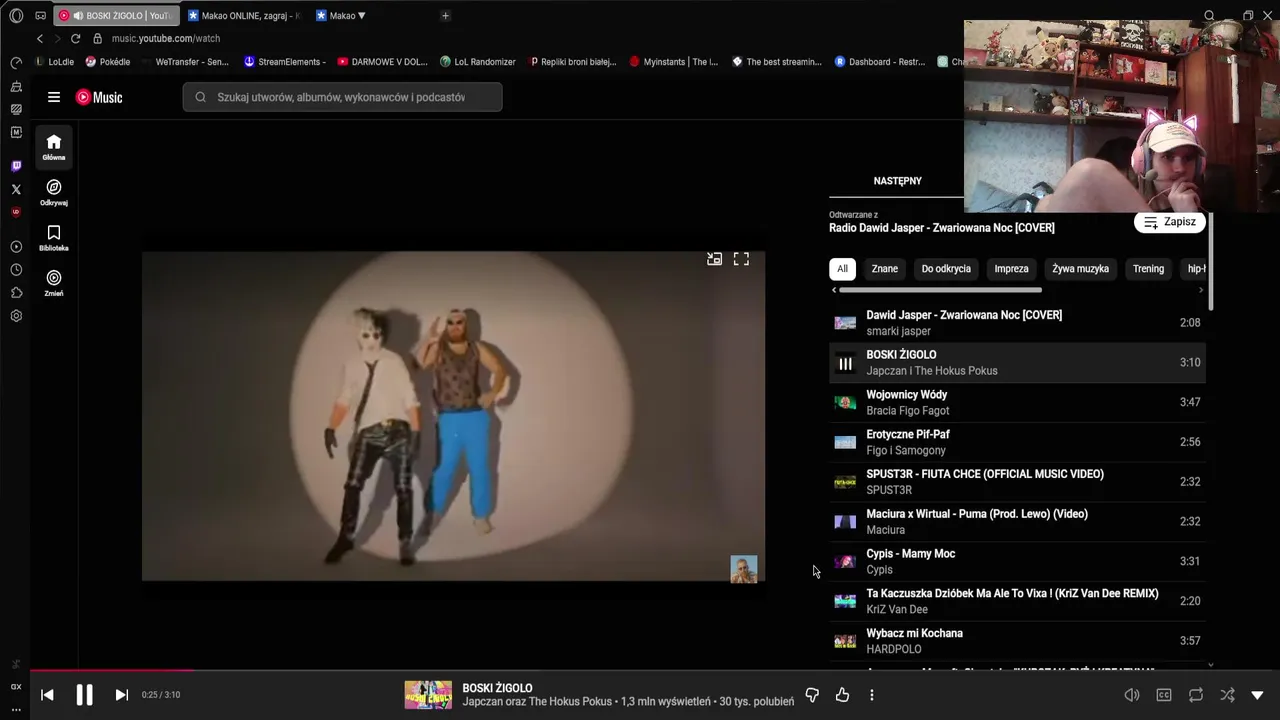Open the YouTube Music hamburger menu
Viewport: 1280px width, 720px height.
[54, 97]
